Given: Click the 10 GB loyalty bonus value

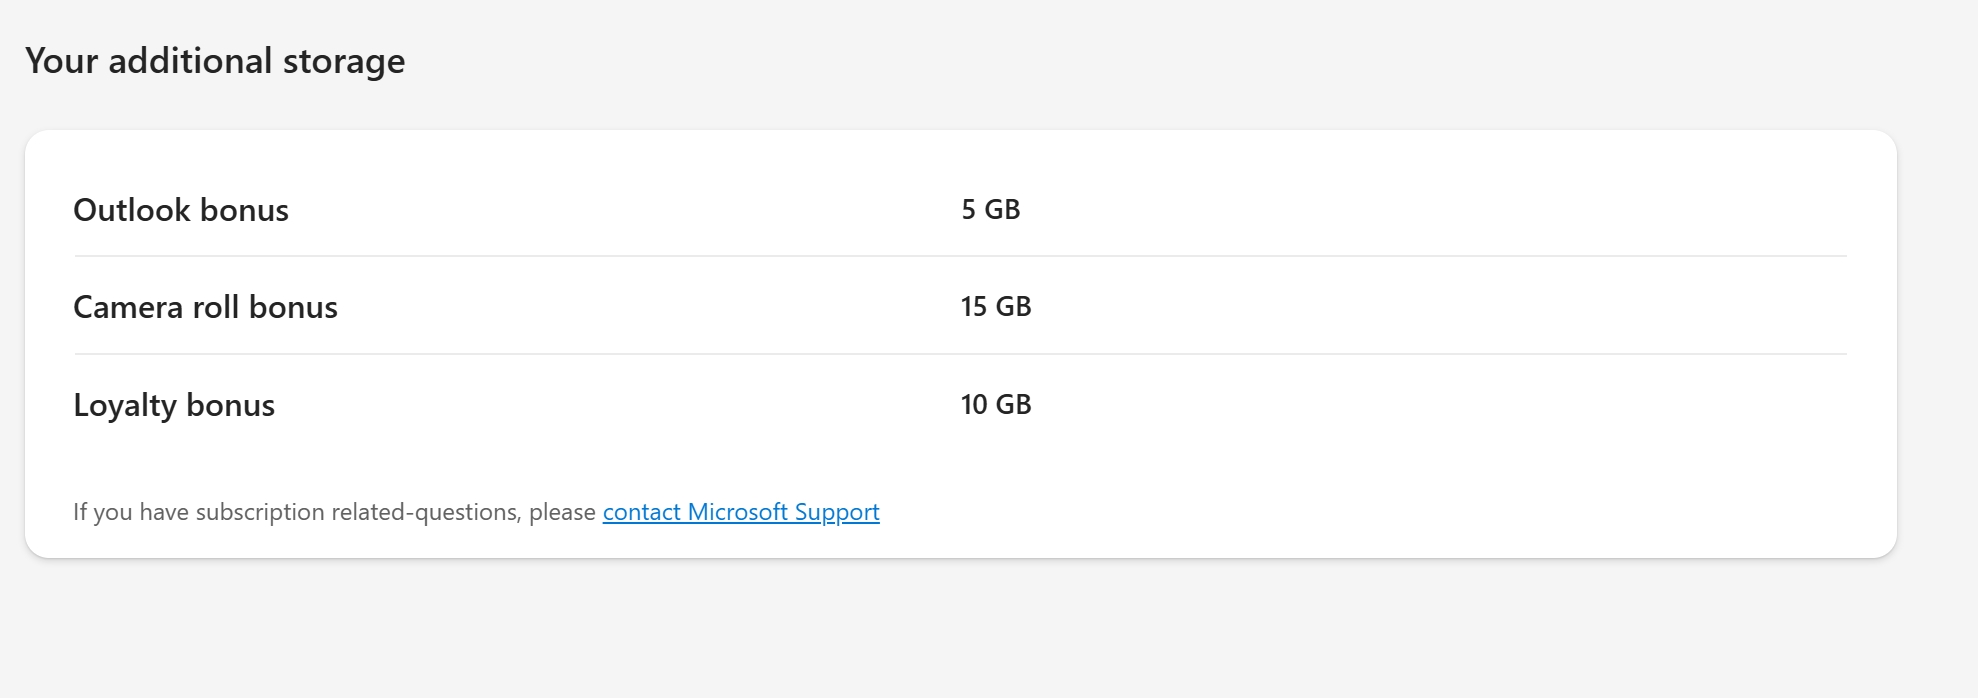Looking at the screenshot, I should 995,405.
